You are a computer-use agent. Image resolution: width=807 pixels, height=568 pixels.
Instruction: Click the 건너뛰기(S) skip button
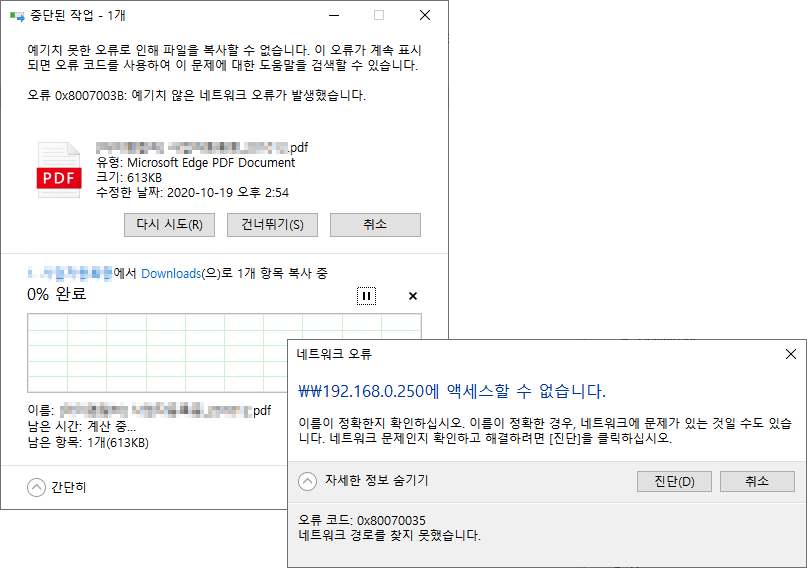click(x=272, y=225)
